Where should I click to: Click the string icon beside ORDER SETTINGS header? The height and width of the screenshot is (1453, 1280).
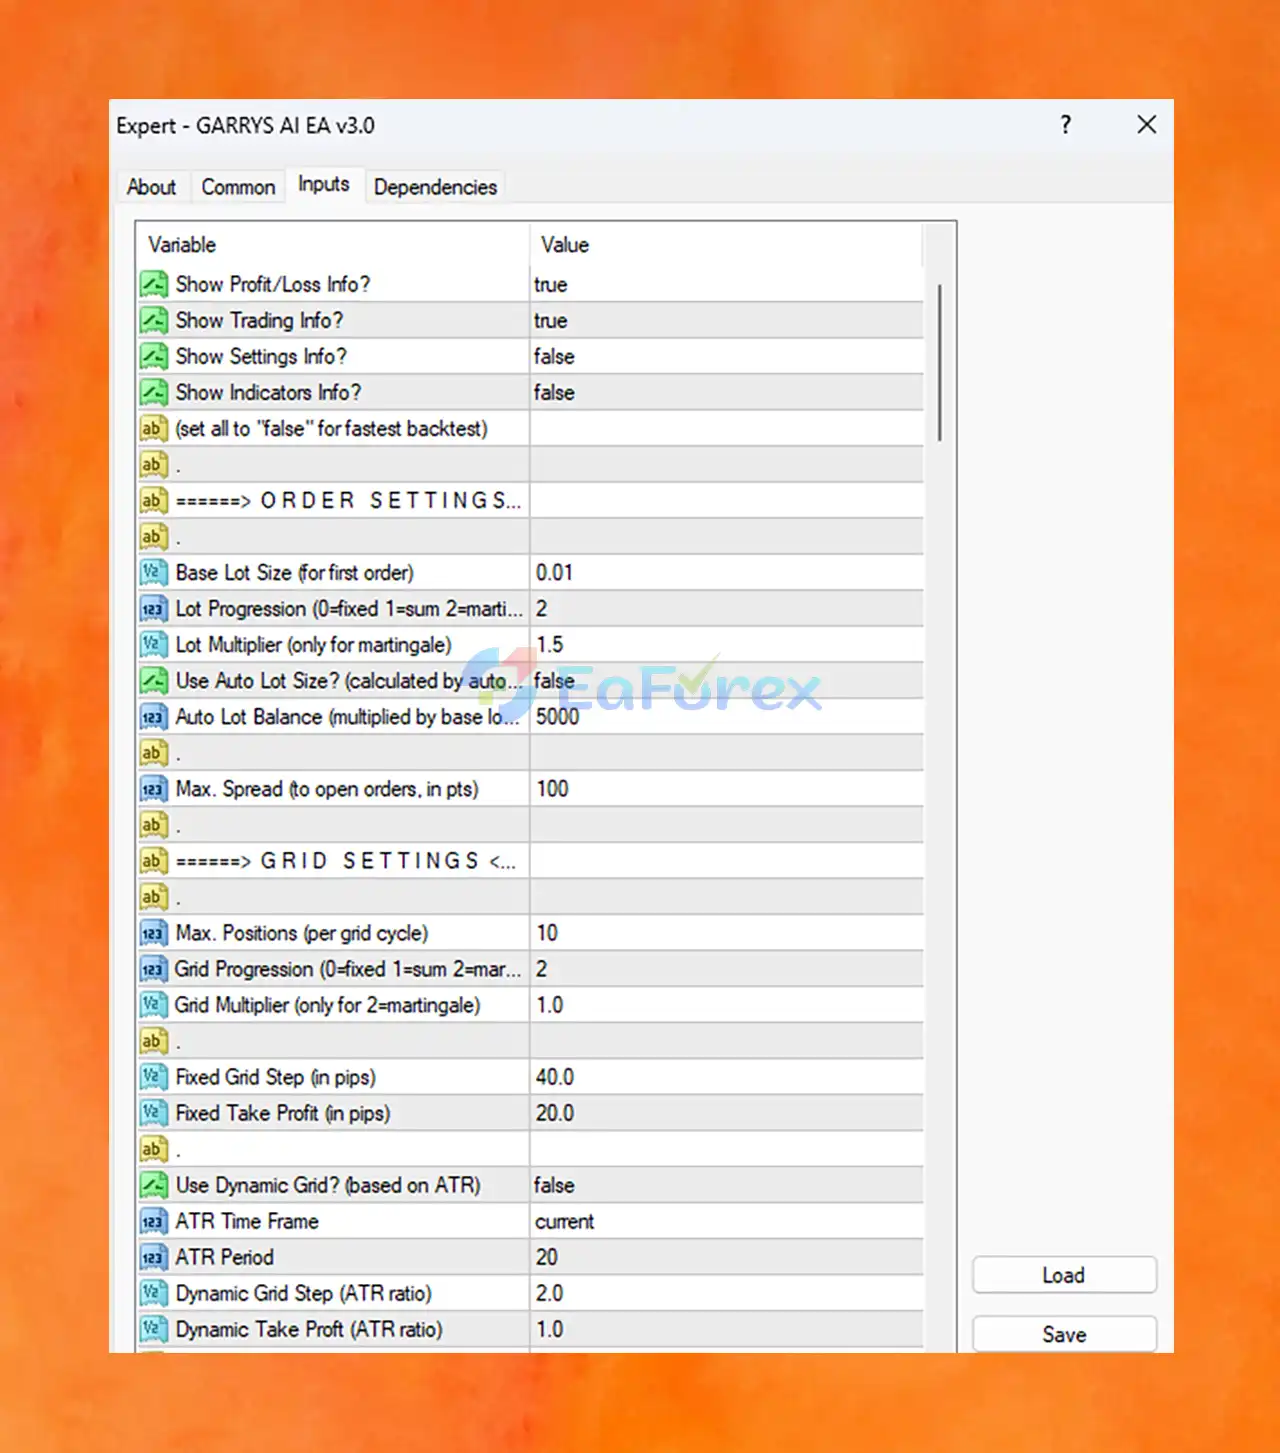click(x=153, y=500)
